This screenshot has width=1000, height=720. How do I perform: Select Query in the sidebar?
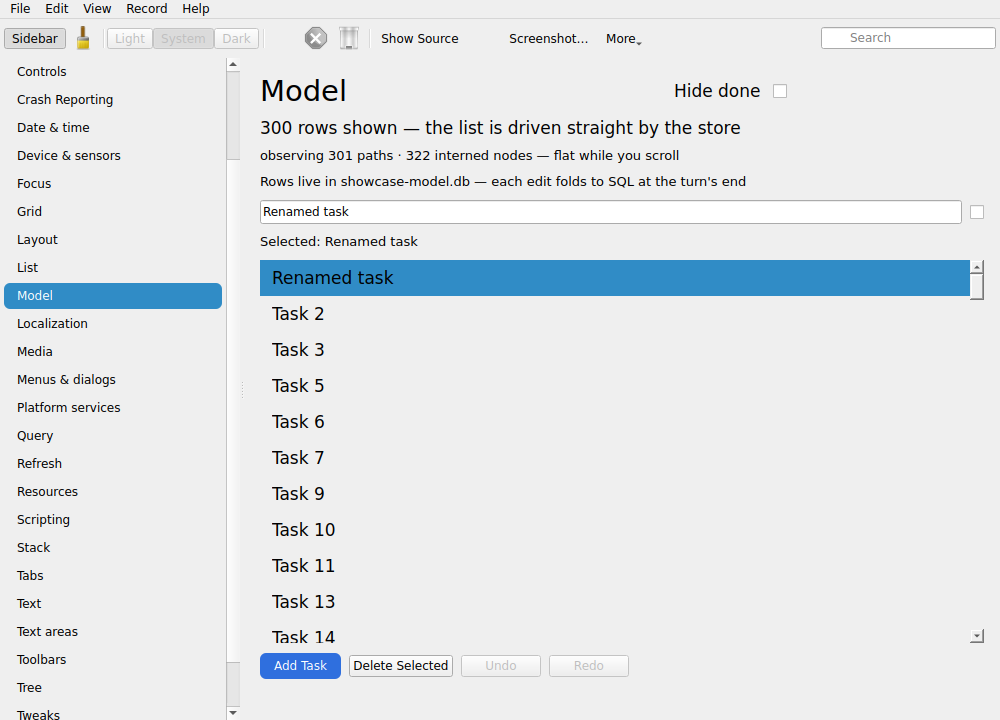click(x=113, y=436)
